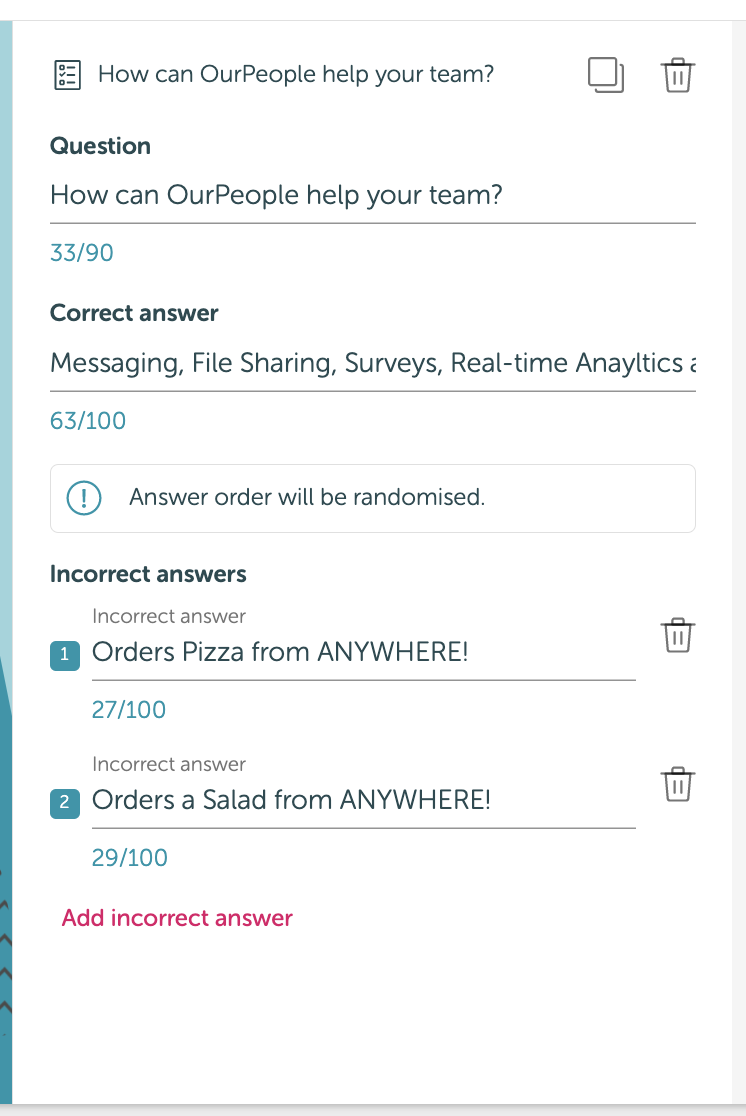The width and height of the screenshot is (746, 1116).
Task: Click the quiz checklist icon beside title
Action: point(68,75)
